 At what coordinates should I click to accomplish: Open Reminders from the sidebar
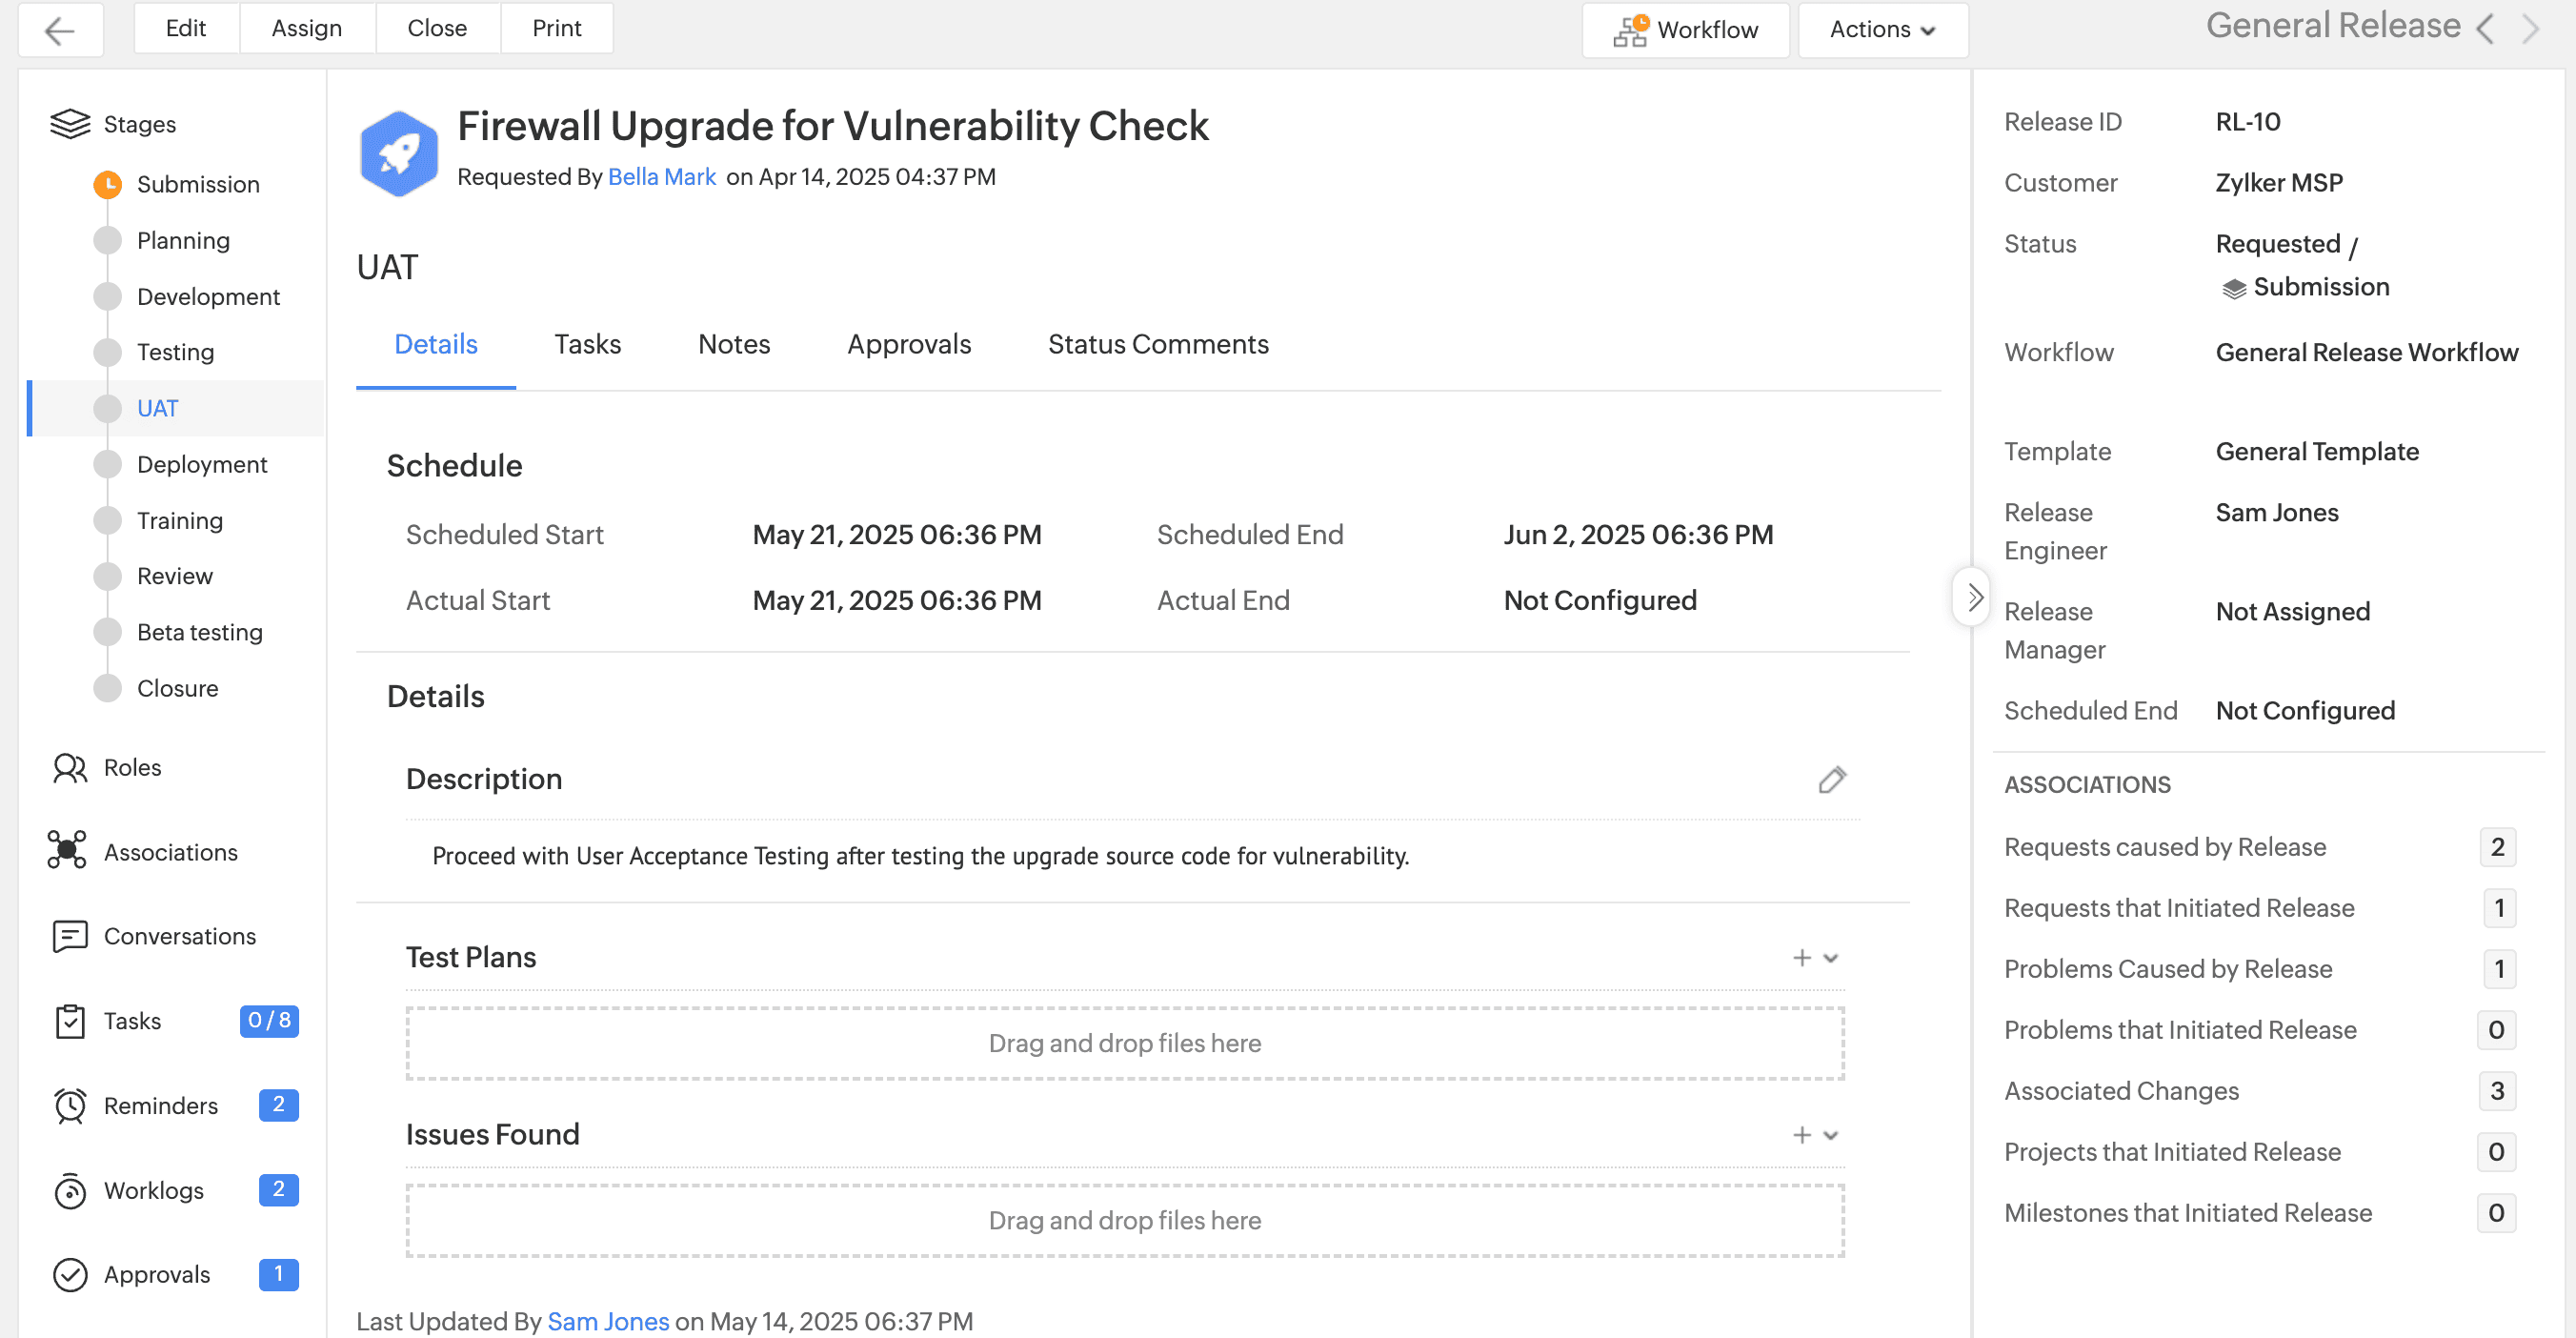160,1105
